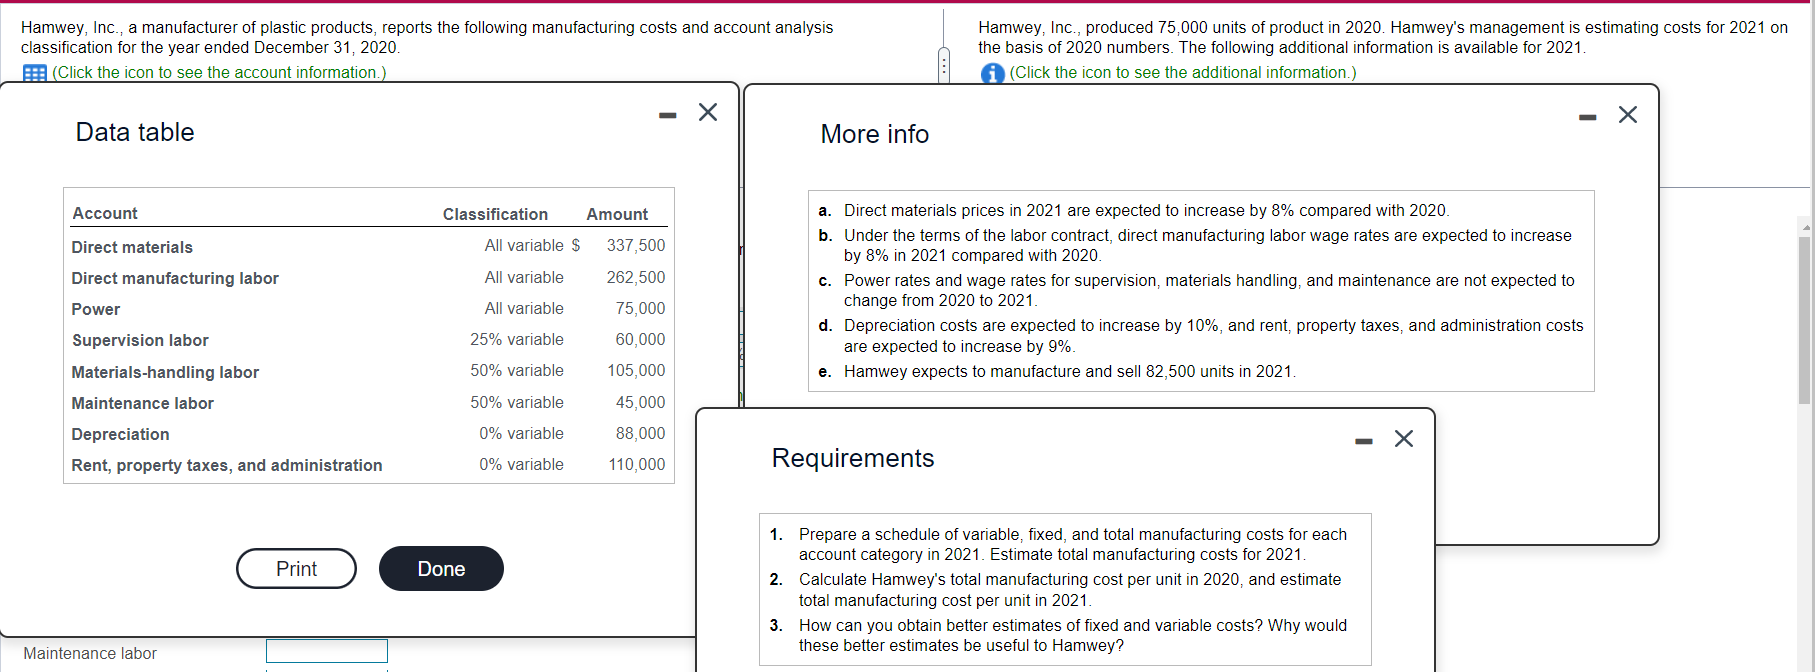Screen dimensions: 1815x672
Task: Click item b about labor contract wage rates
Action: click(x=1207, y=245)
